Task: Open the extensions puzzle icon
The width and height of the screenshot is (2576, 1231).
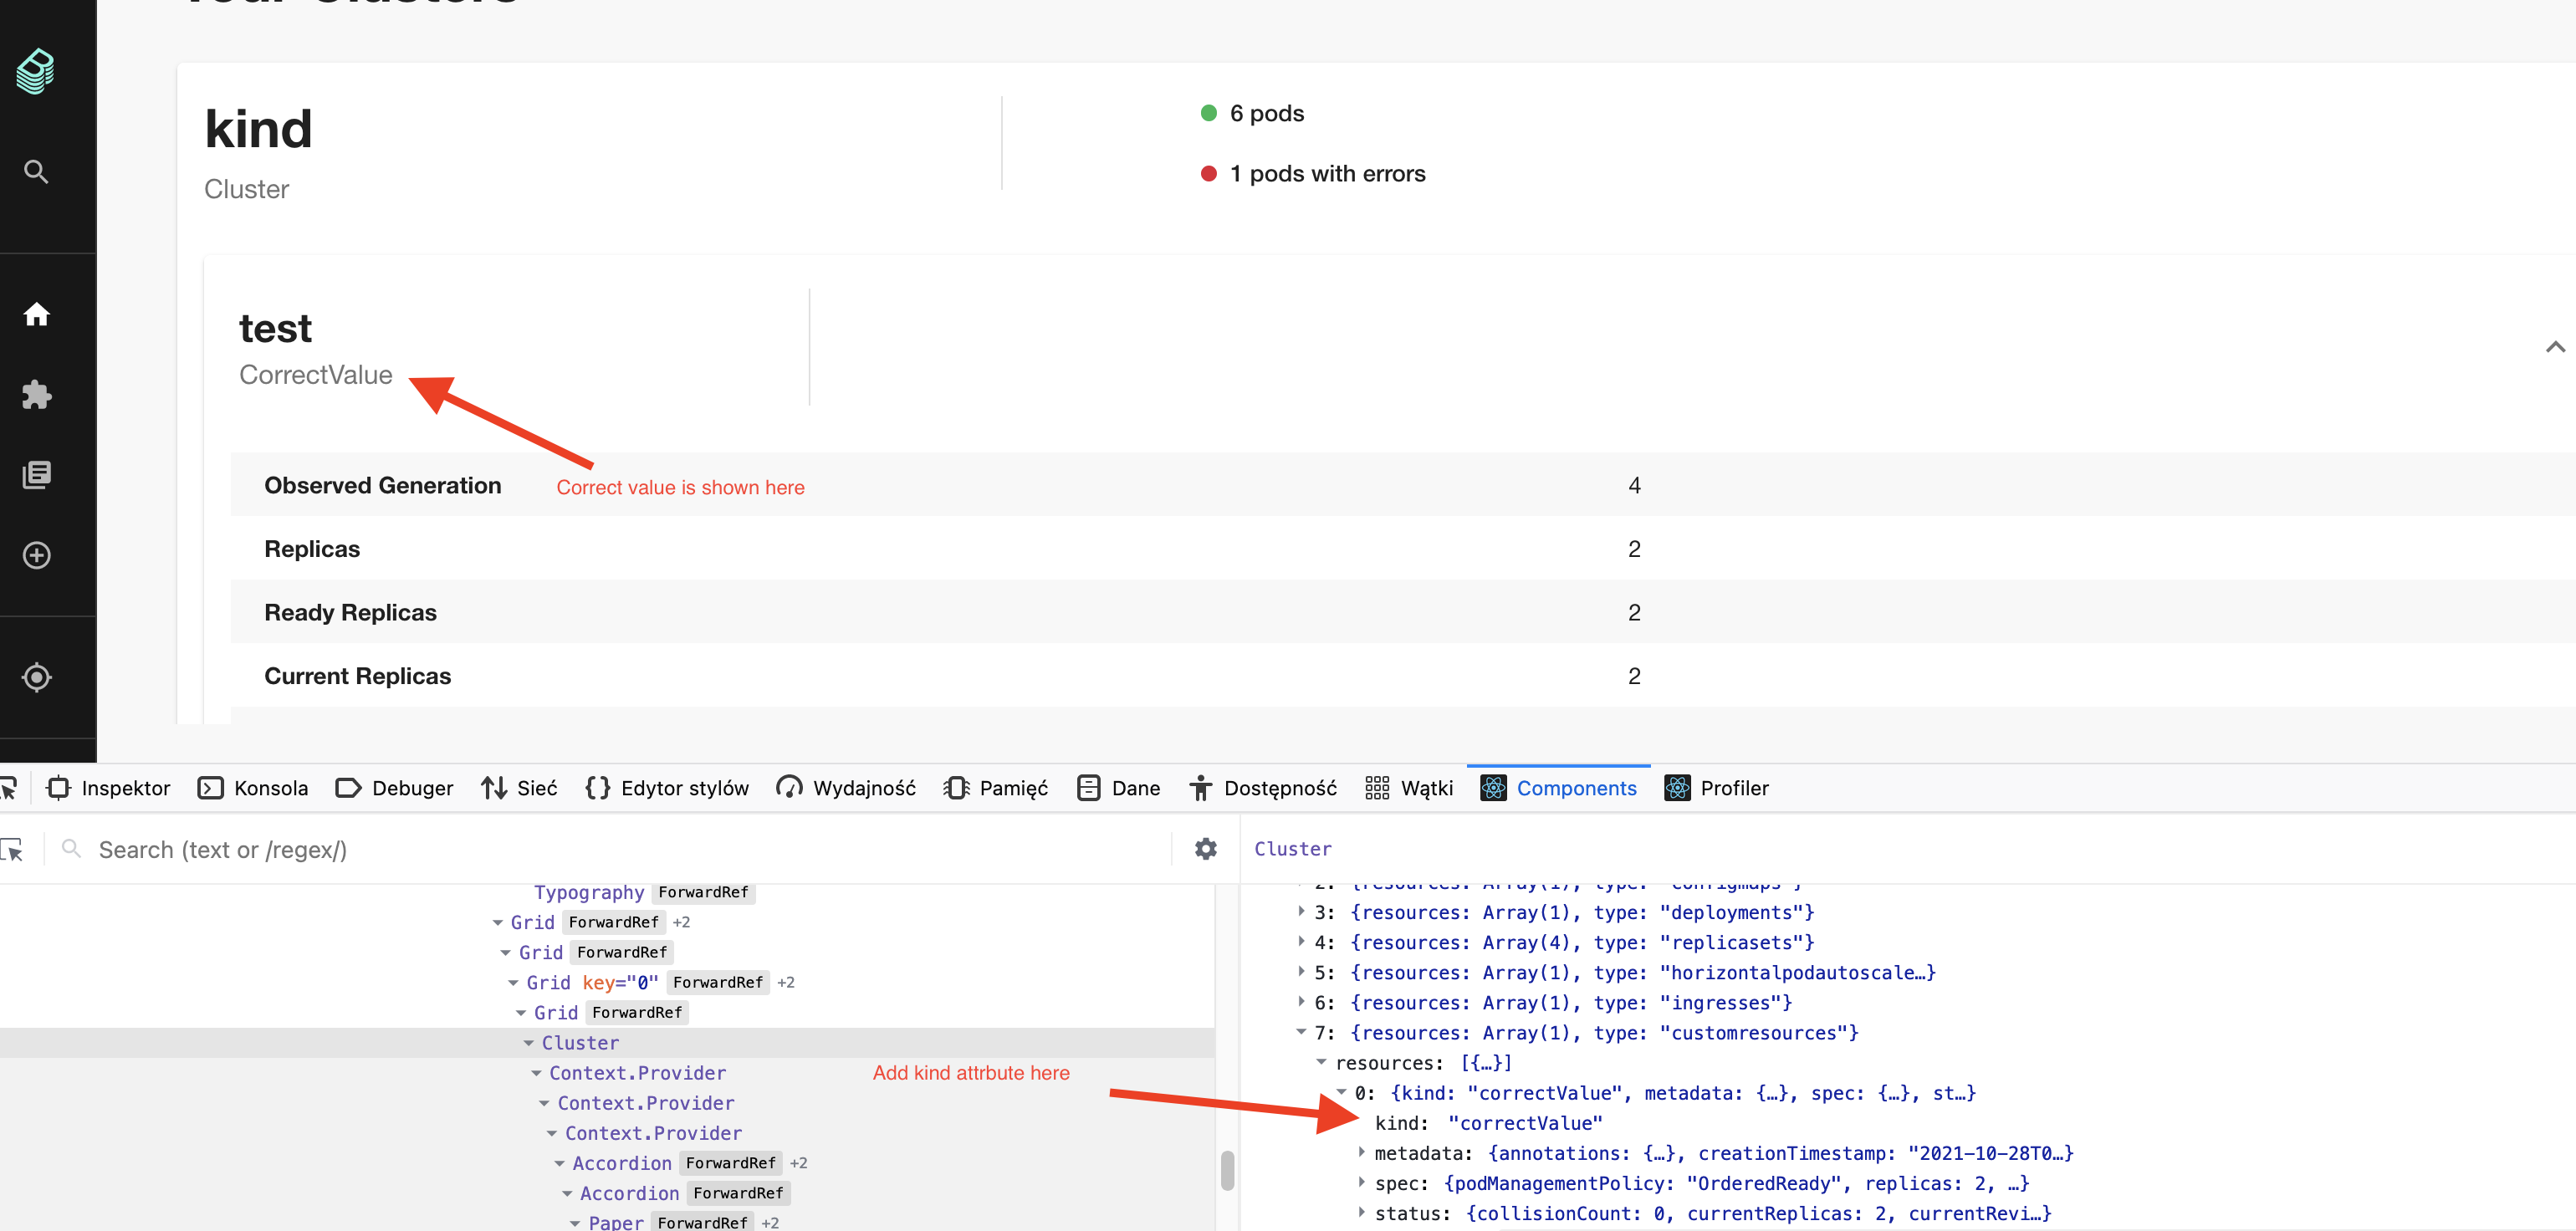Action: click(x=36, y=394)
